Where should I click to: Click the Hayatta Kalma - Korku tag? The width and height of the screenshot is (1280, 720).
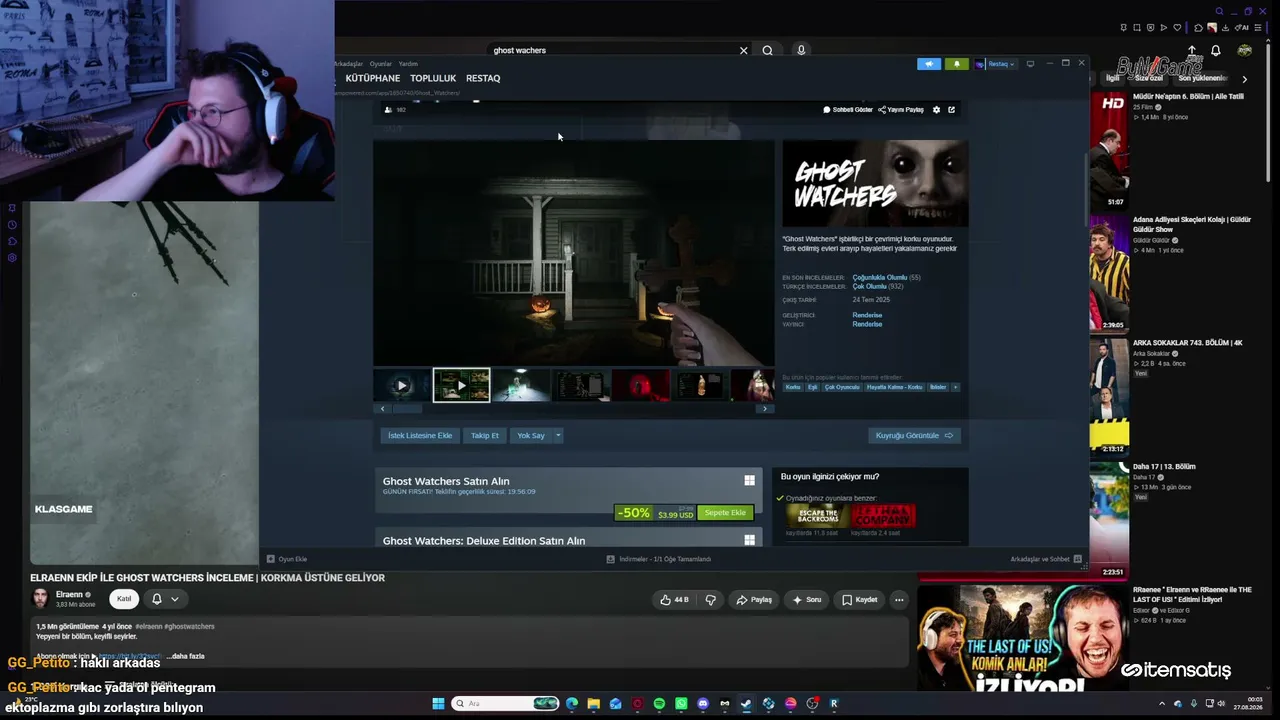[x=894, y=387]
